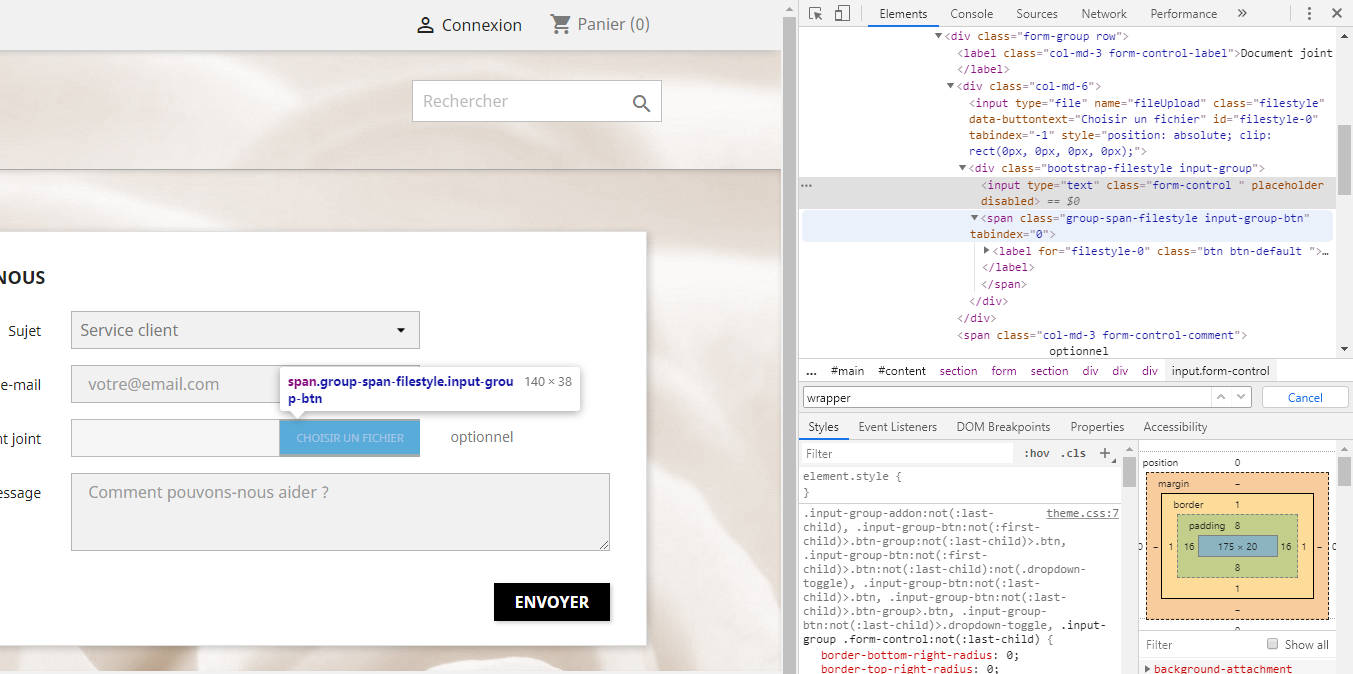The image size is (1353, 674).
Task: Activate the inspect element picker icon
Action: [x=816, y=14]
